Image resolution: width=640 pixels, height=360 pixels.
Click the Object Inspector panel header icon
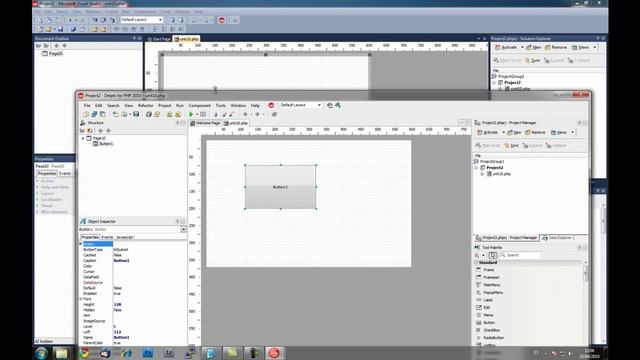click(83, 221)
